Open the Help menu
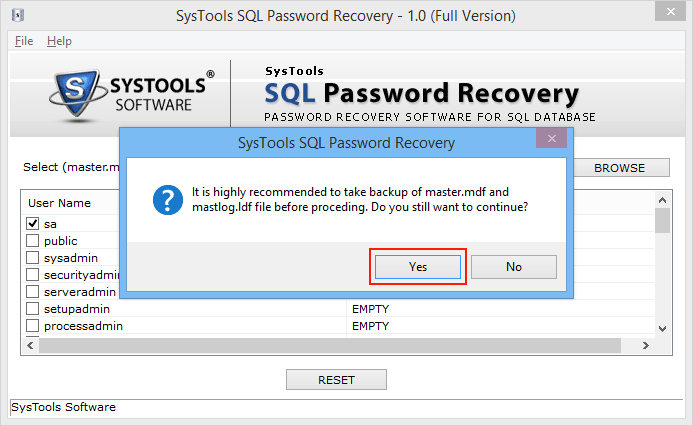Screen dimensions: 693x426 click(59, 41)
